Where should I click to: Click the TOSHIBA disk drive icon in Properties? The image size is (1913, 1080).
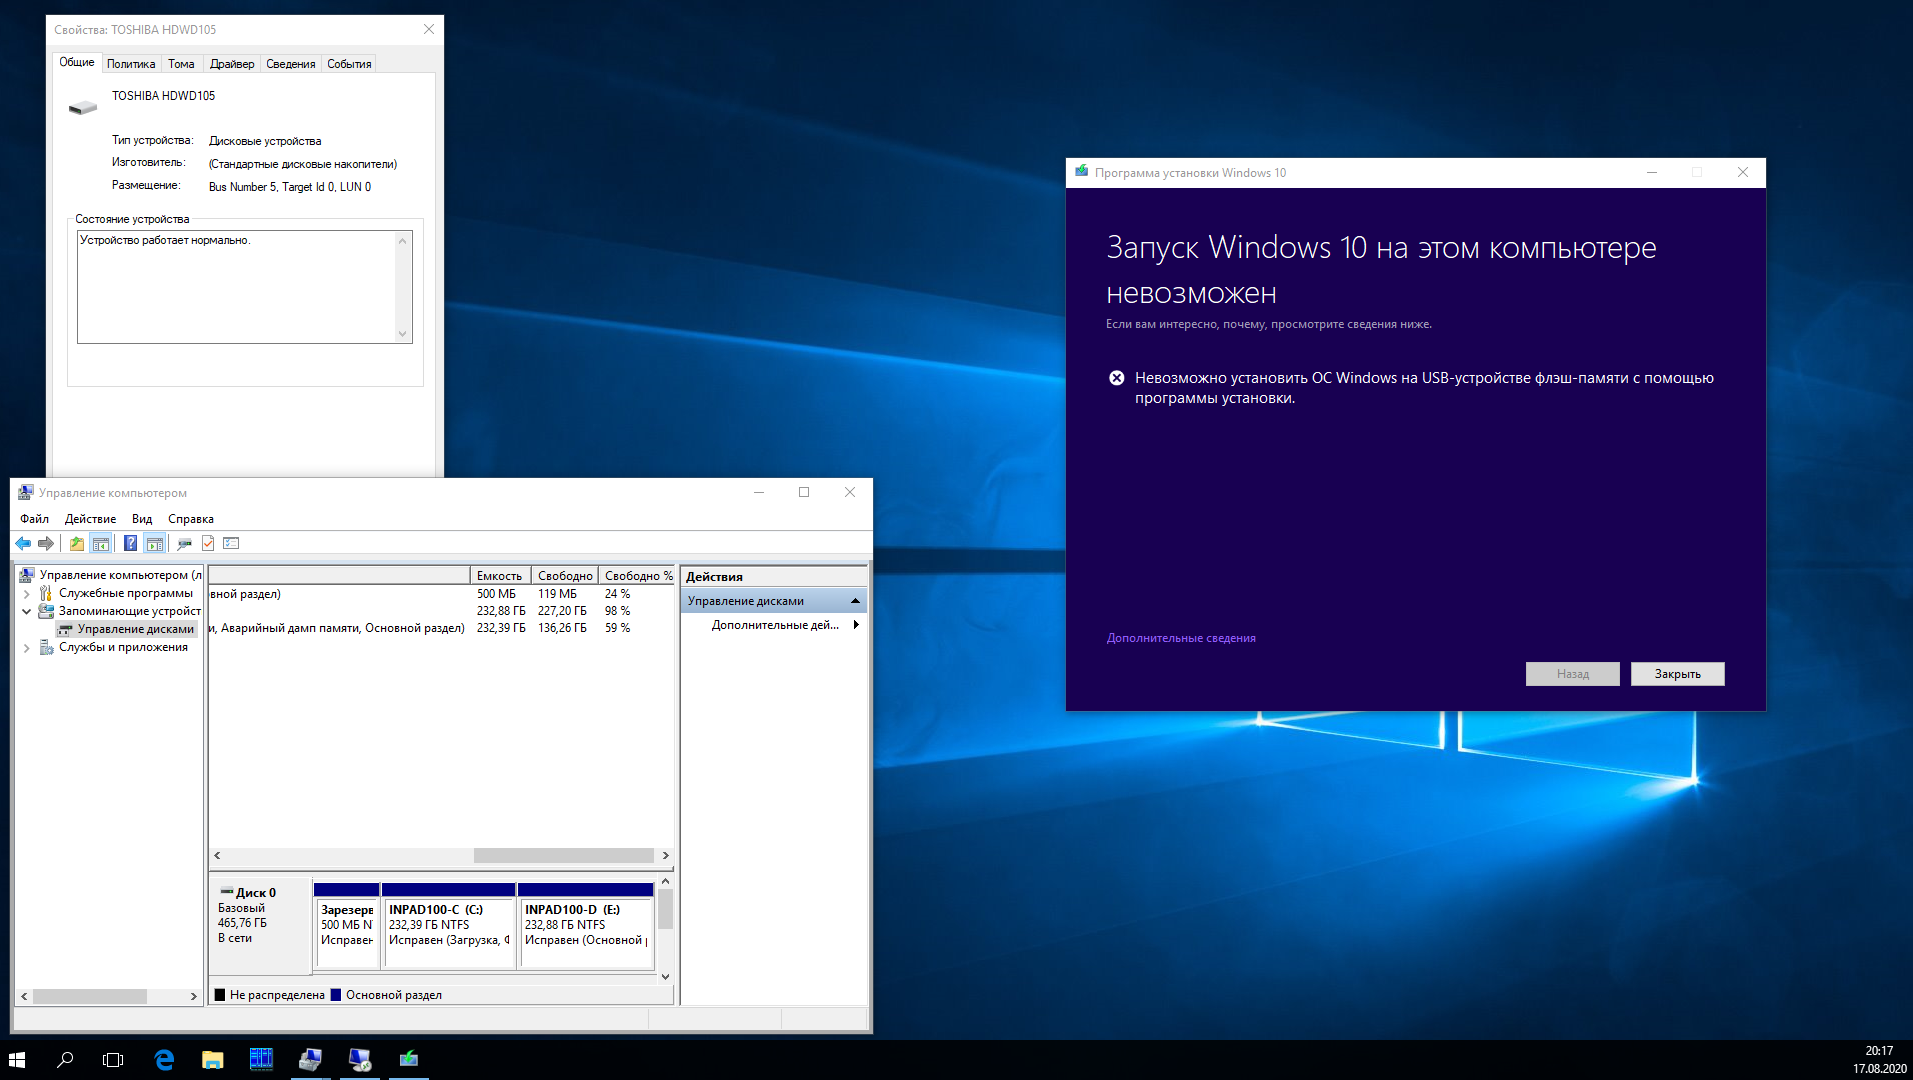[x=83, y=107]
